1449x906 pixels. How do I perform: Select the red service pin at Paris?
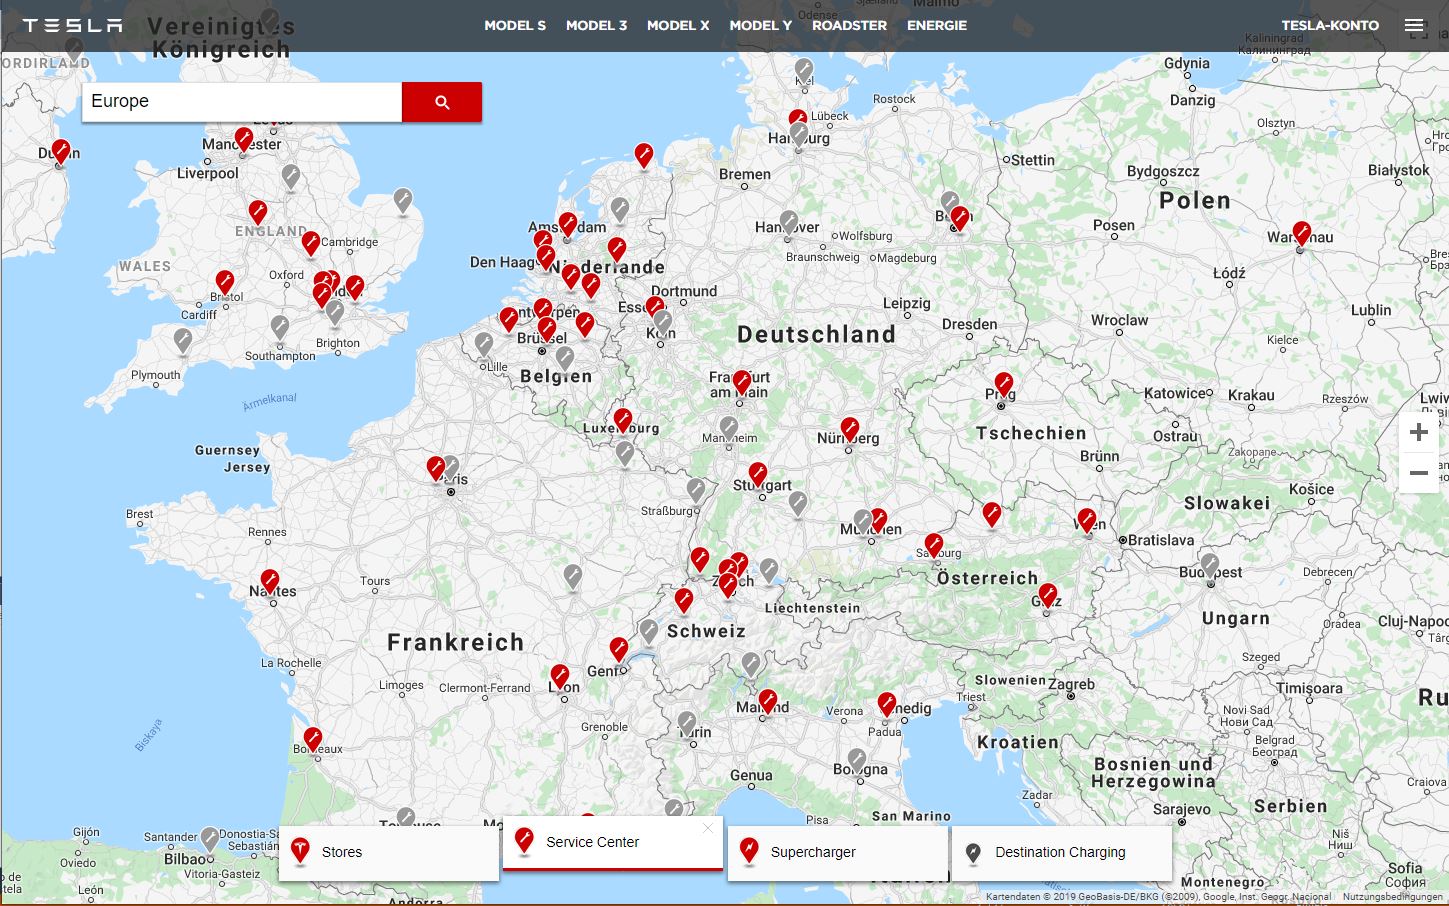436,468
